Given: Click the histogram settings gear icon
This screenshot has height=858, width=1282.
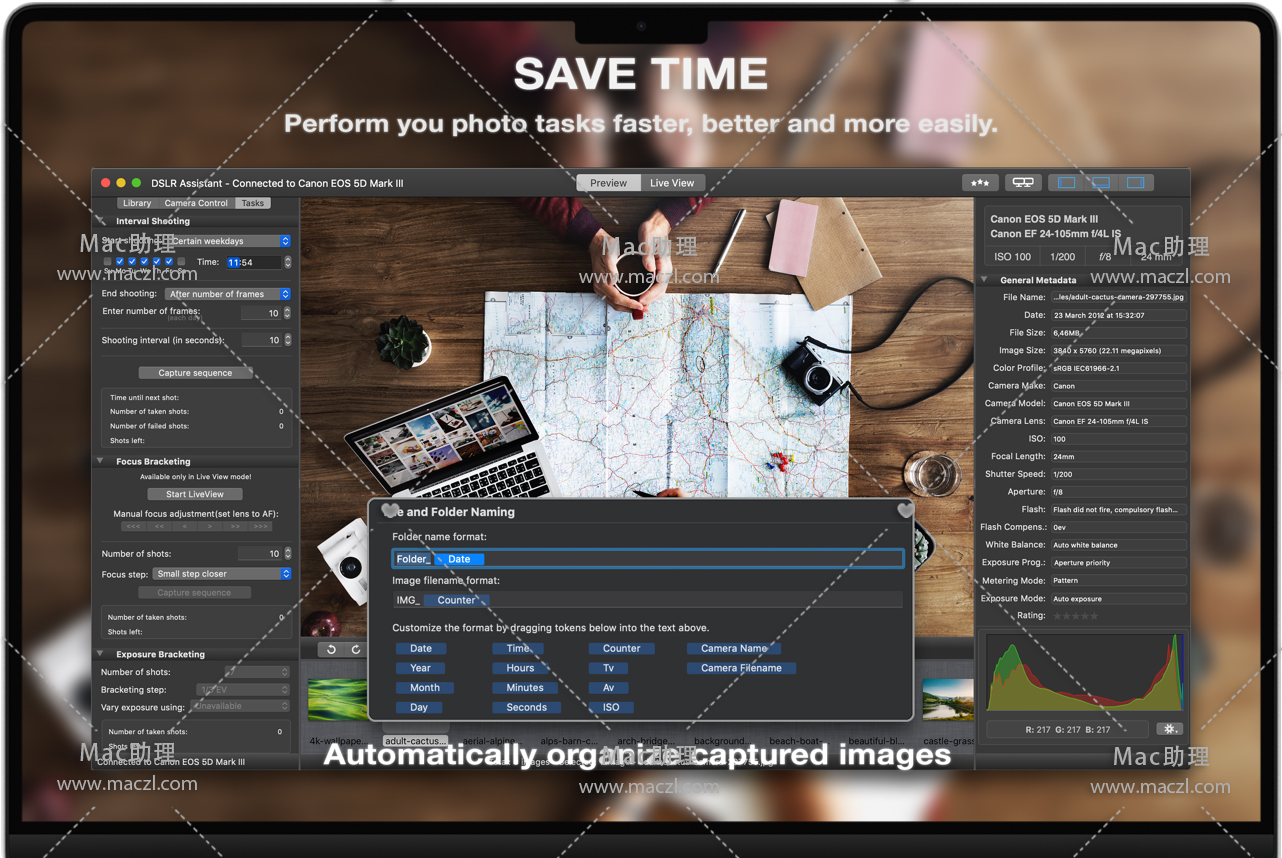Looking at the screenshot, I should pyautogui.click(x=1169, y=729).
